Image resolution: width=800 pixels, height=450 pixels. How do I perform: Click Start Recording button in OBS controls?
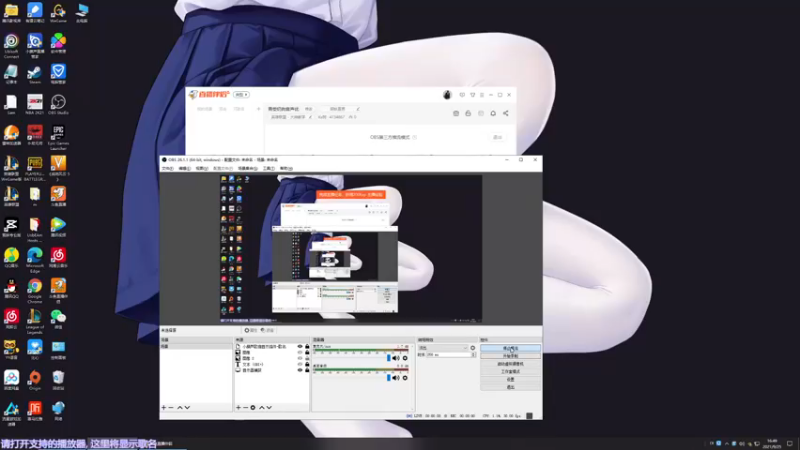[x=510, y=356]
